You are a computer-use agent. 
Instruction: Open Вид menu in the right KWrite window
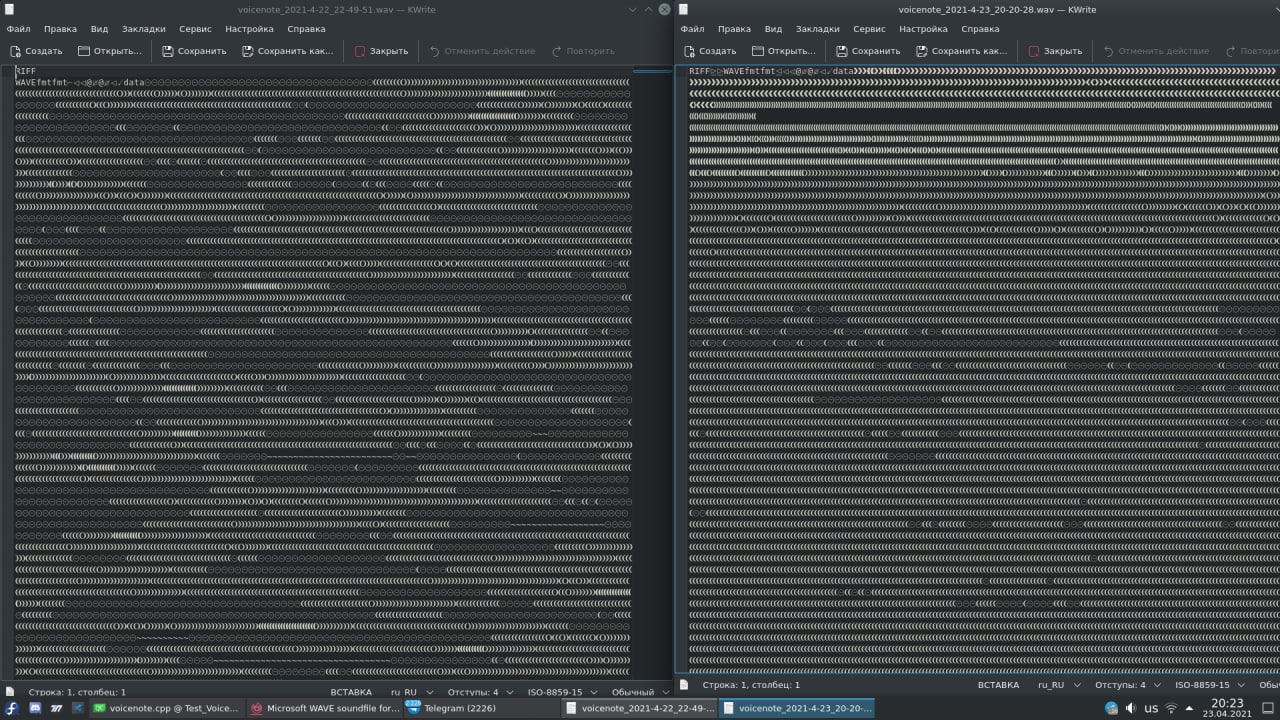(x=773, y=29)
